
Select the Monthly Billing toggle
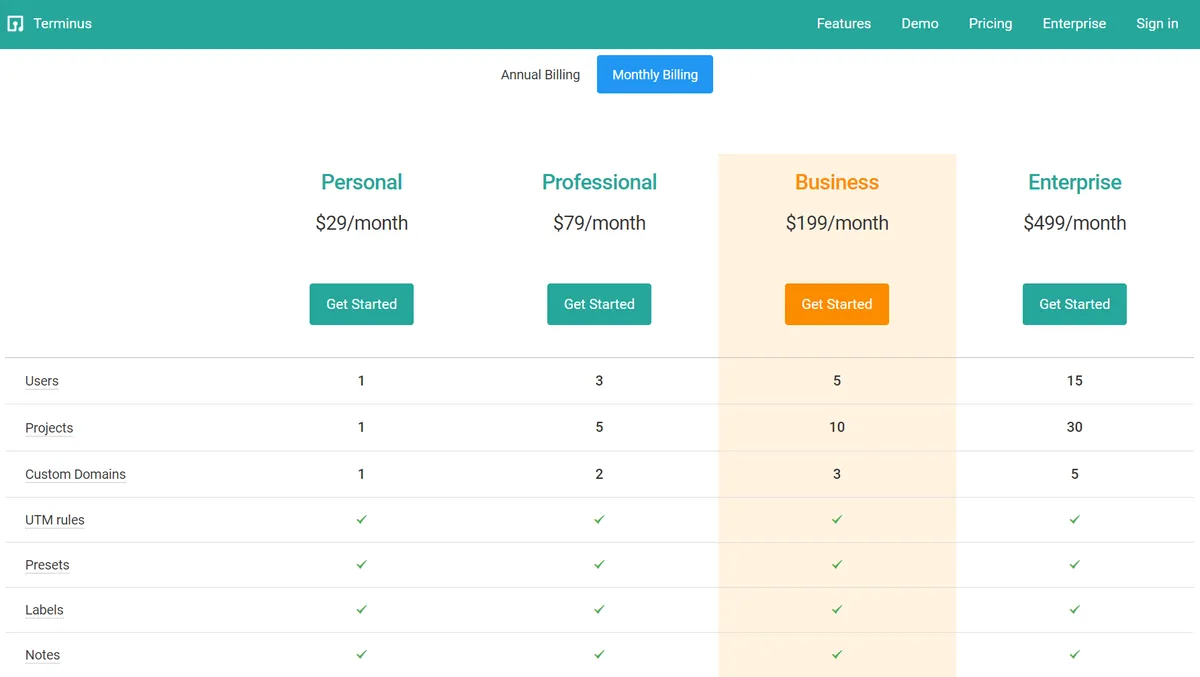coord(654,75)
